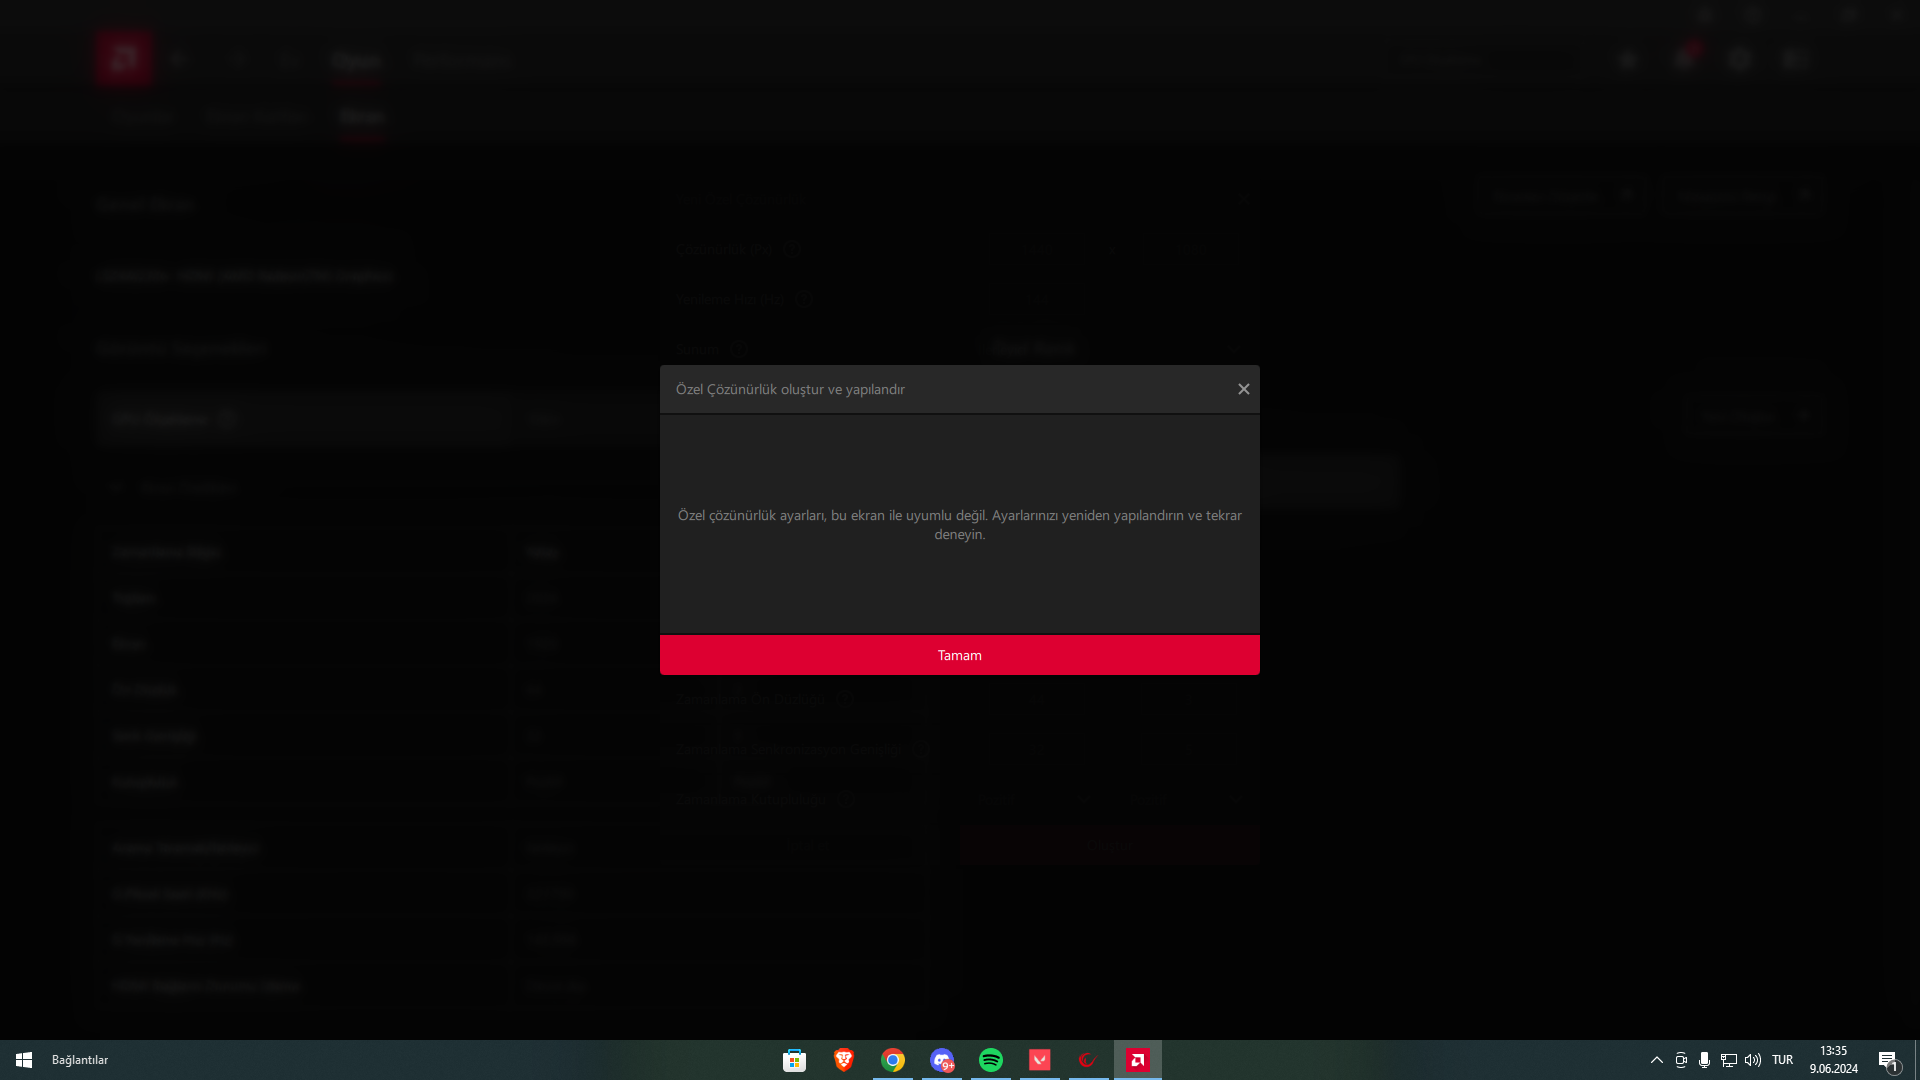The image size is (1920, 1080).
Task: Open the clock and calendar flyout
Action: 1833,1060
